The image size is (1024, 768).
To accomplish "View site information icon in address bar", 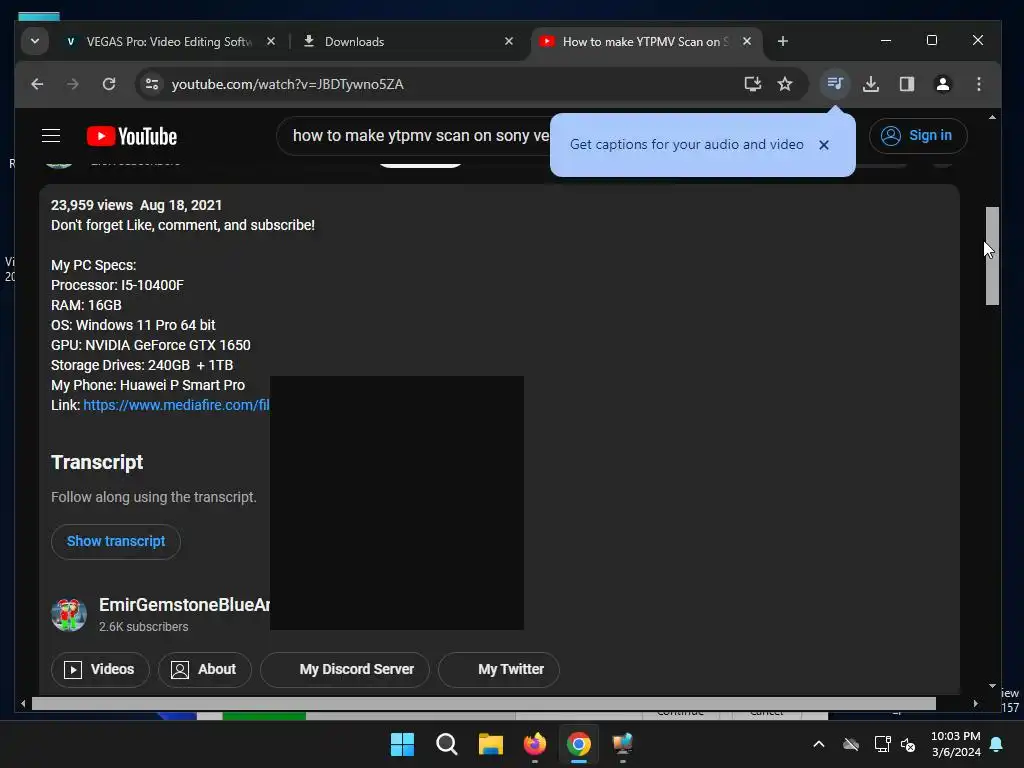I will (152, 84).
